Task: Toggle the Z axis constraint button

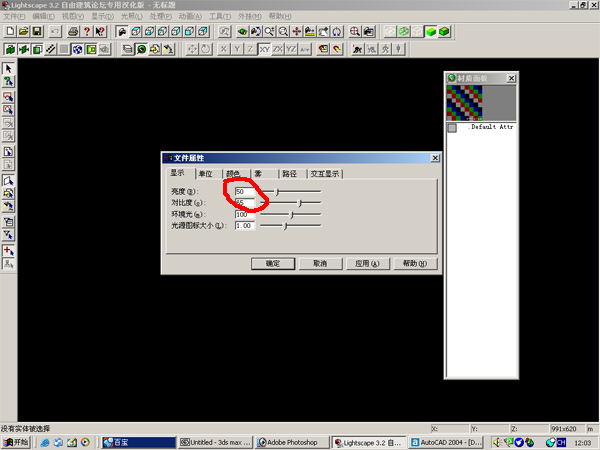Action: 251,49
